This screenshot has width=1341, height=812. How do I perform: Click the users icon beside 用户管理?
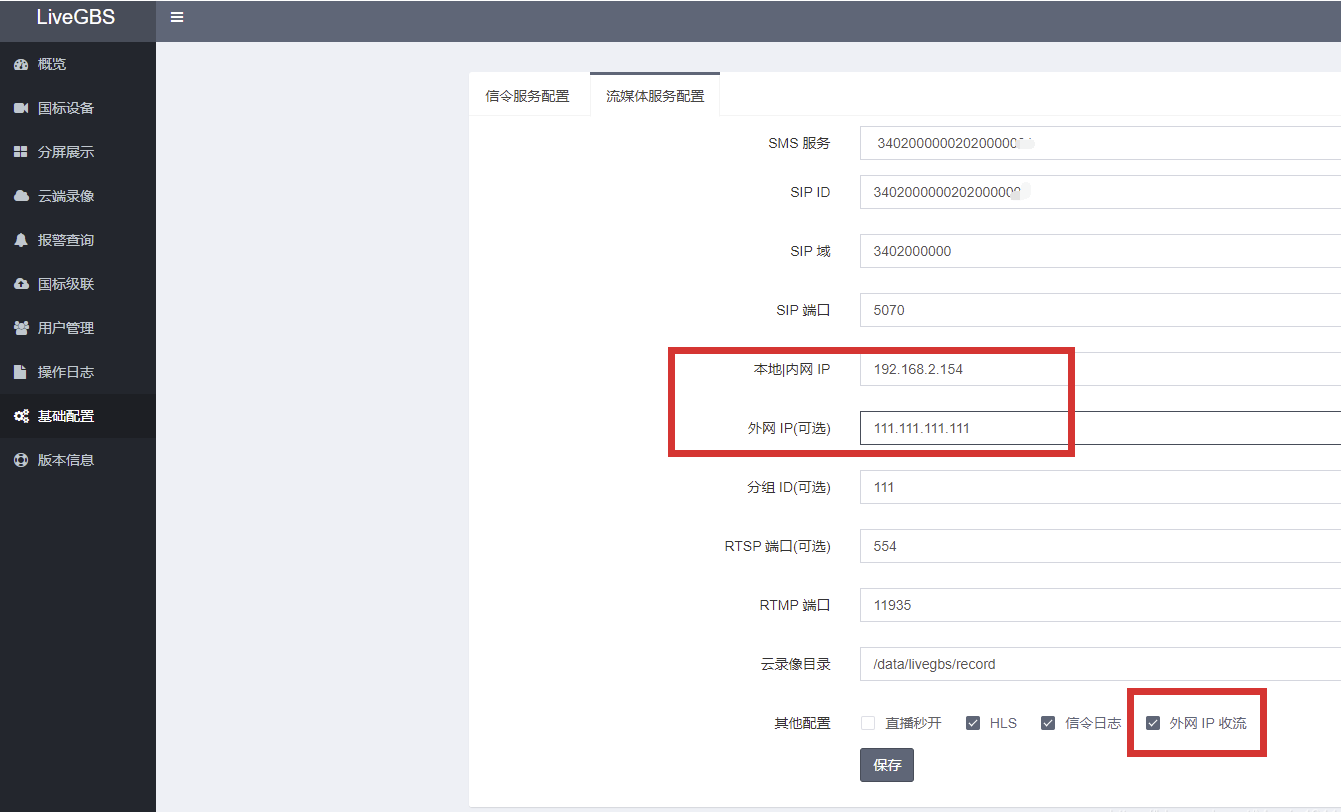[21, 328]
